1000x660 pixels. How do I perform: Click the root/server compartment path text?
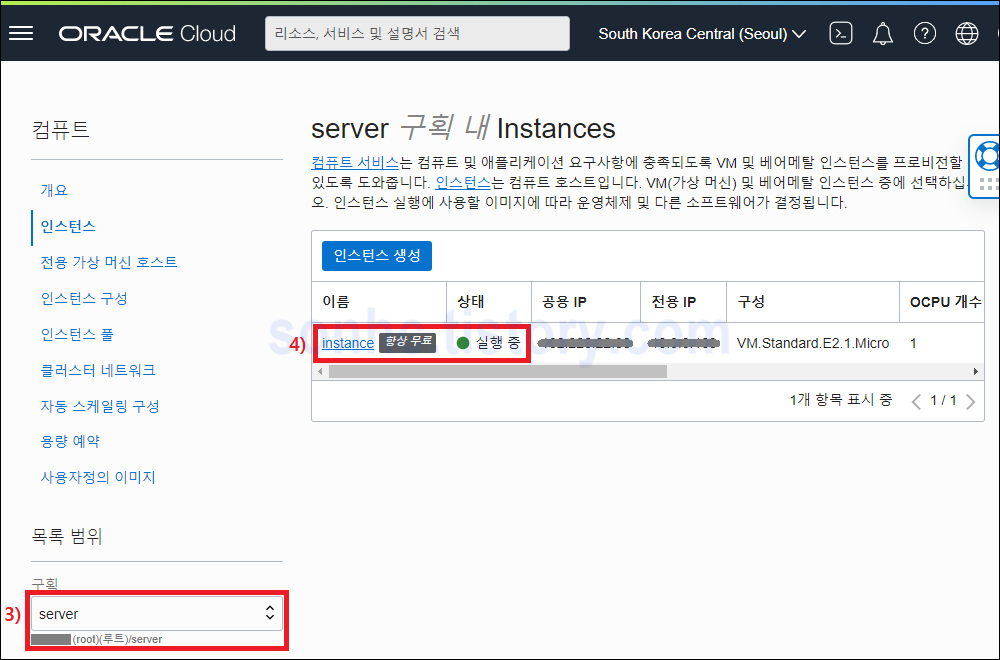pyautogui.click(x=117, y=639)
